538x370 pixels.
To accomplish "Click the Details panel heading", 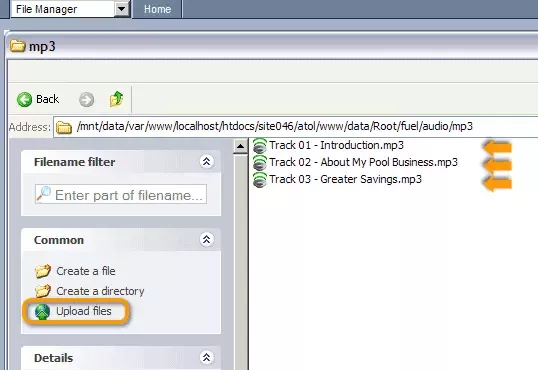I will tap(54, 358).
